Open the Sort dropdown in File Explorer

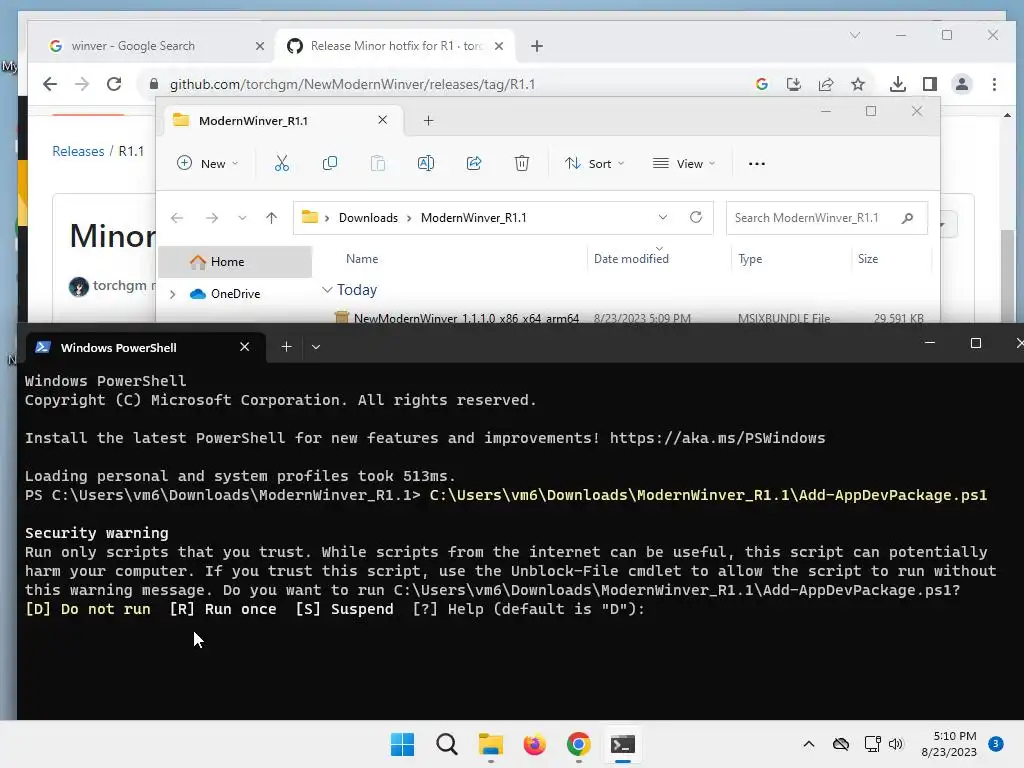[595, 163]
